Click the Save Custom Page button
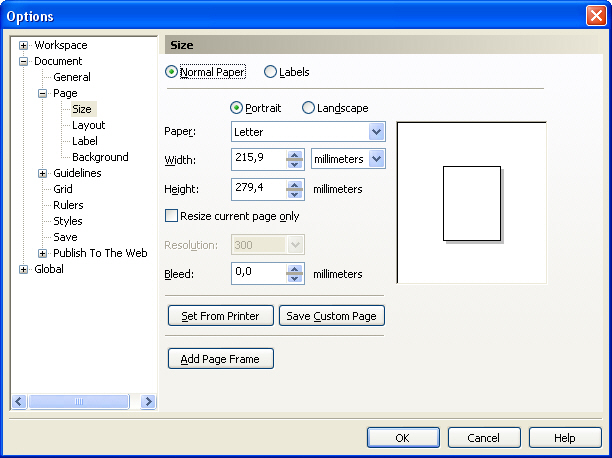Image resolution: width=612 pixels, height=458 pixels. [x=331, y=316]
